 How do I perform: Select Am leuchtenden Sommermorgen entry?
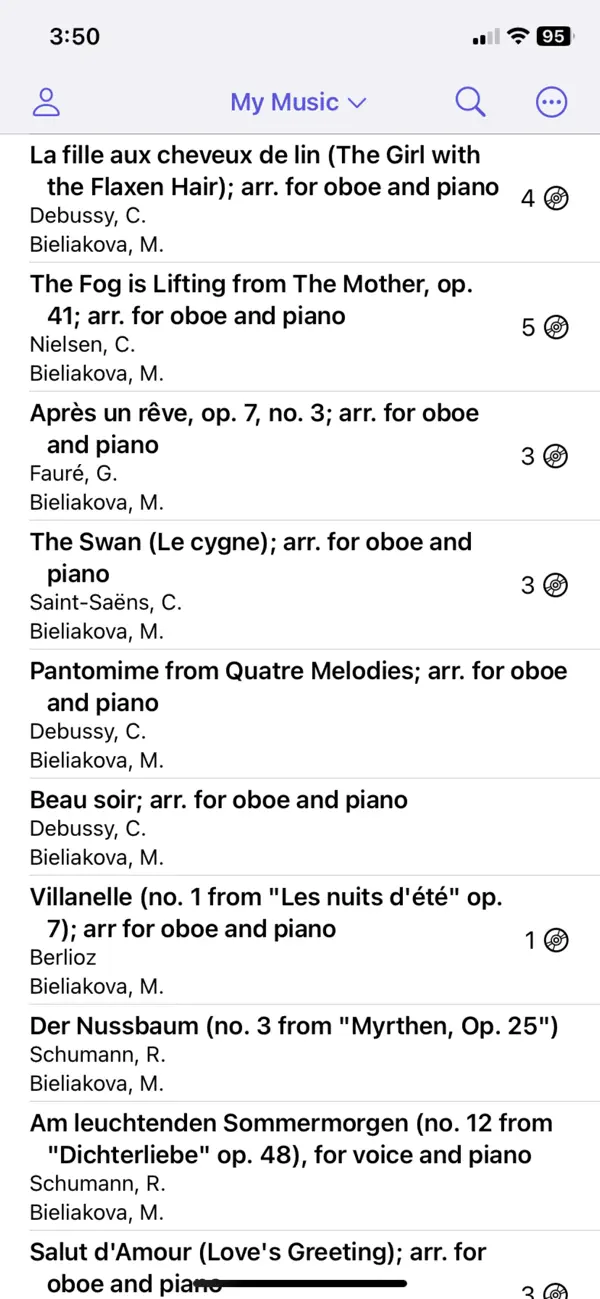(x=290, y=1139)
